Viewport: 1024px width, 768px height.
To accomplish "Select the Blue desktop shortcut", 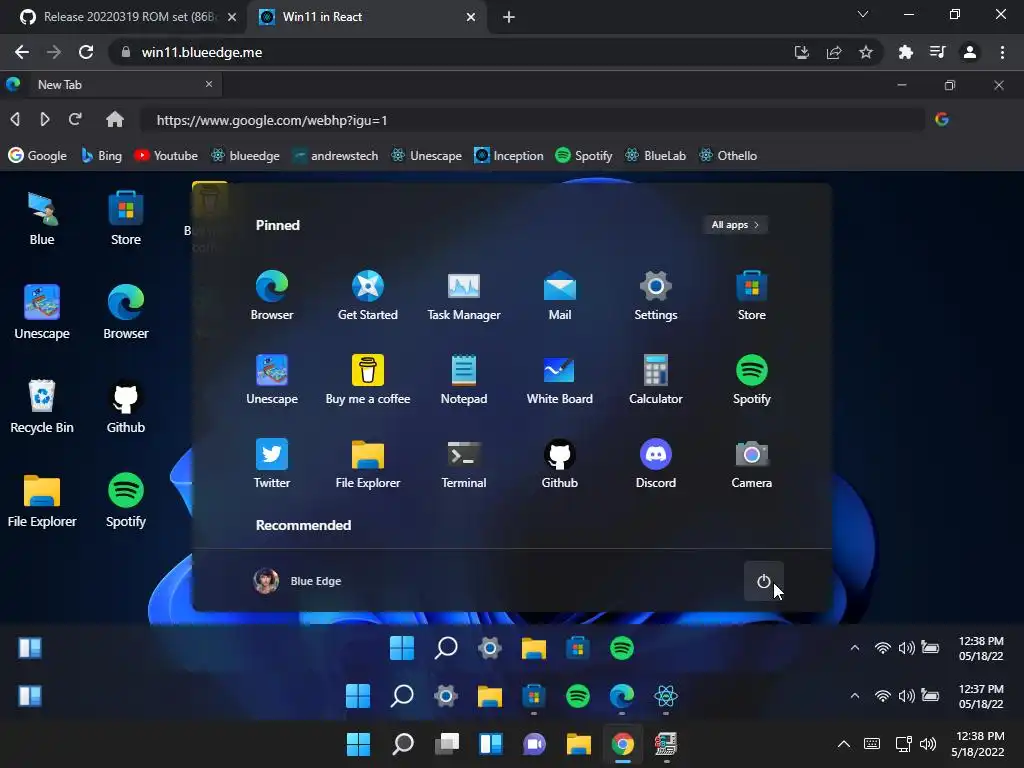I will coord(42,219).
